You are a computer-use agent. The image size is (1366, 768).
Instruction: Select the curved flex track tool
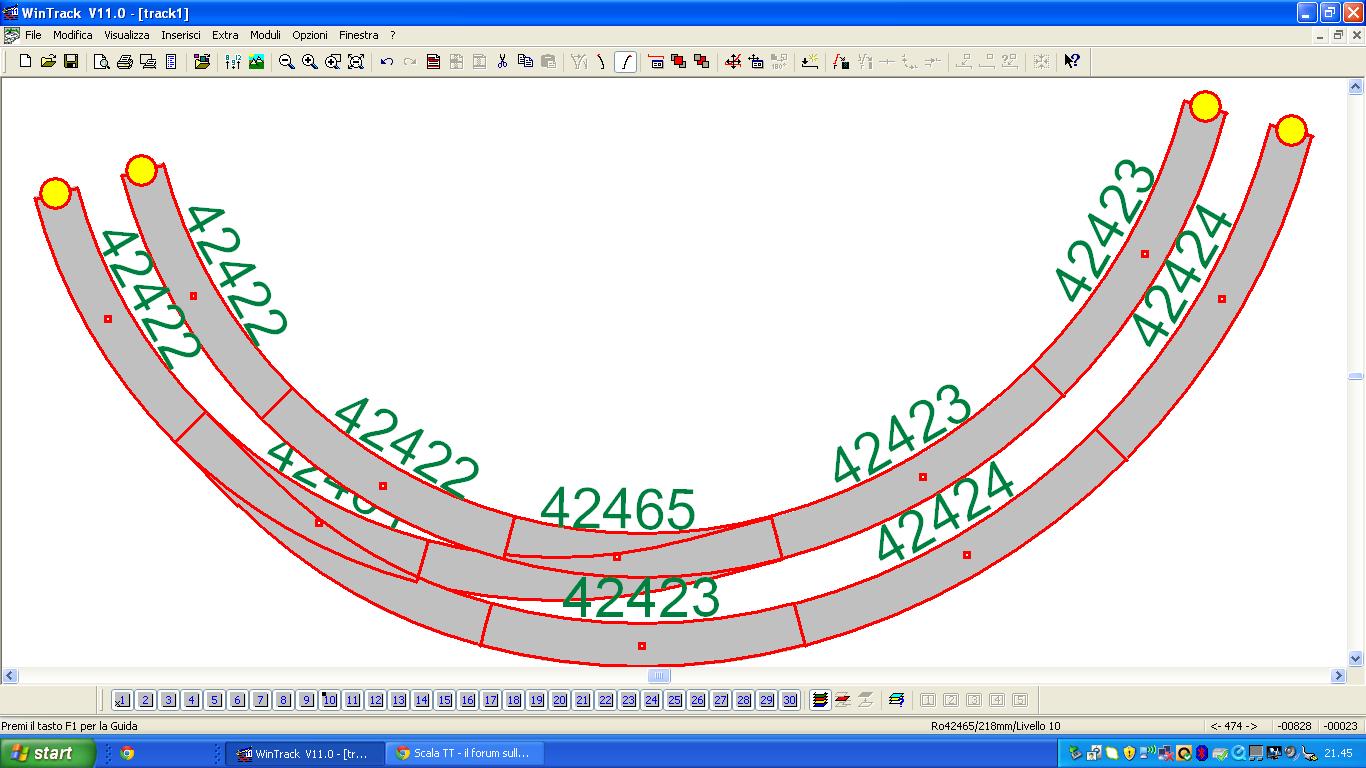(x=625, y=61)
